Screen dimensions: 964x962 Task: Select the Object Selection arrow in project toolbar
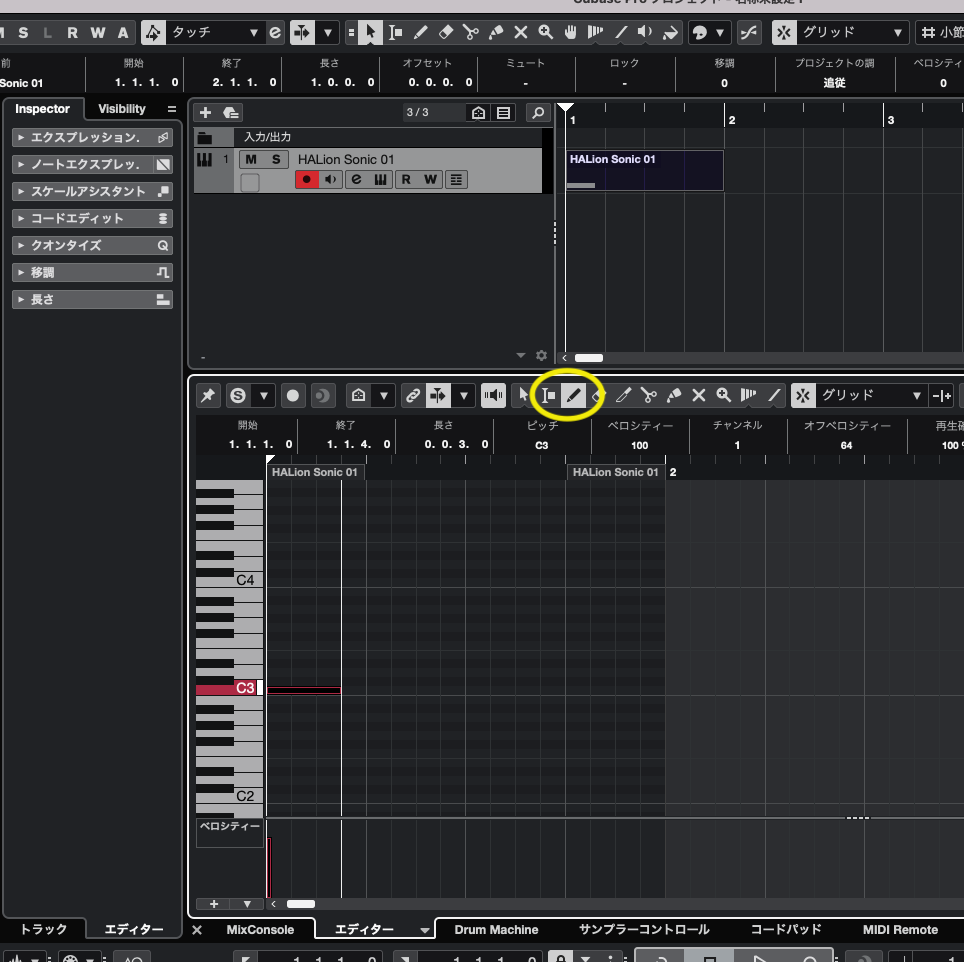(370, 32)
